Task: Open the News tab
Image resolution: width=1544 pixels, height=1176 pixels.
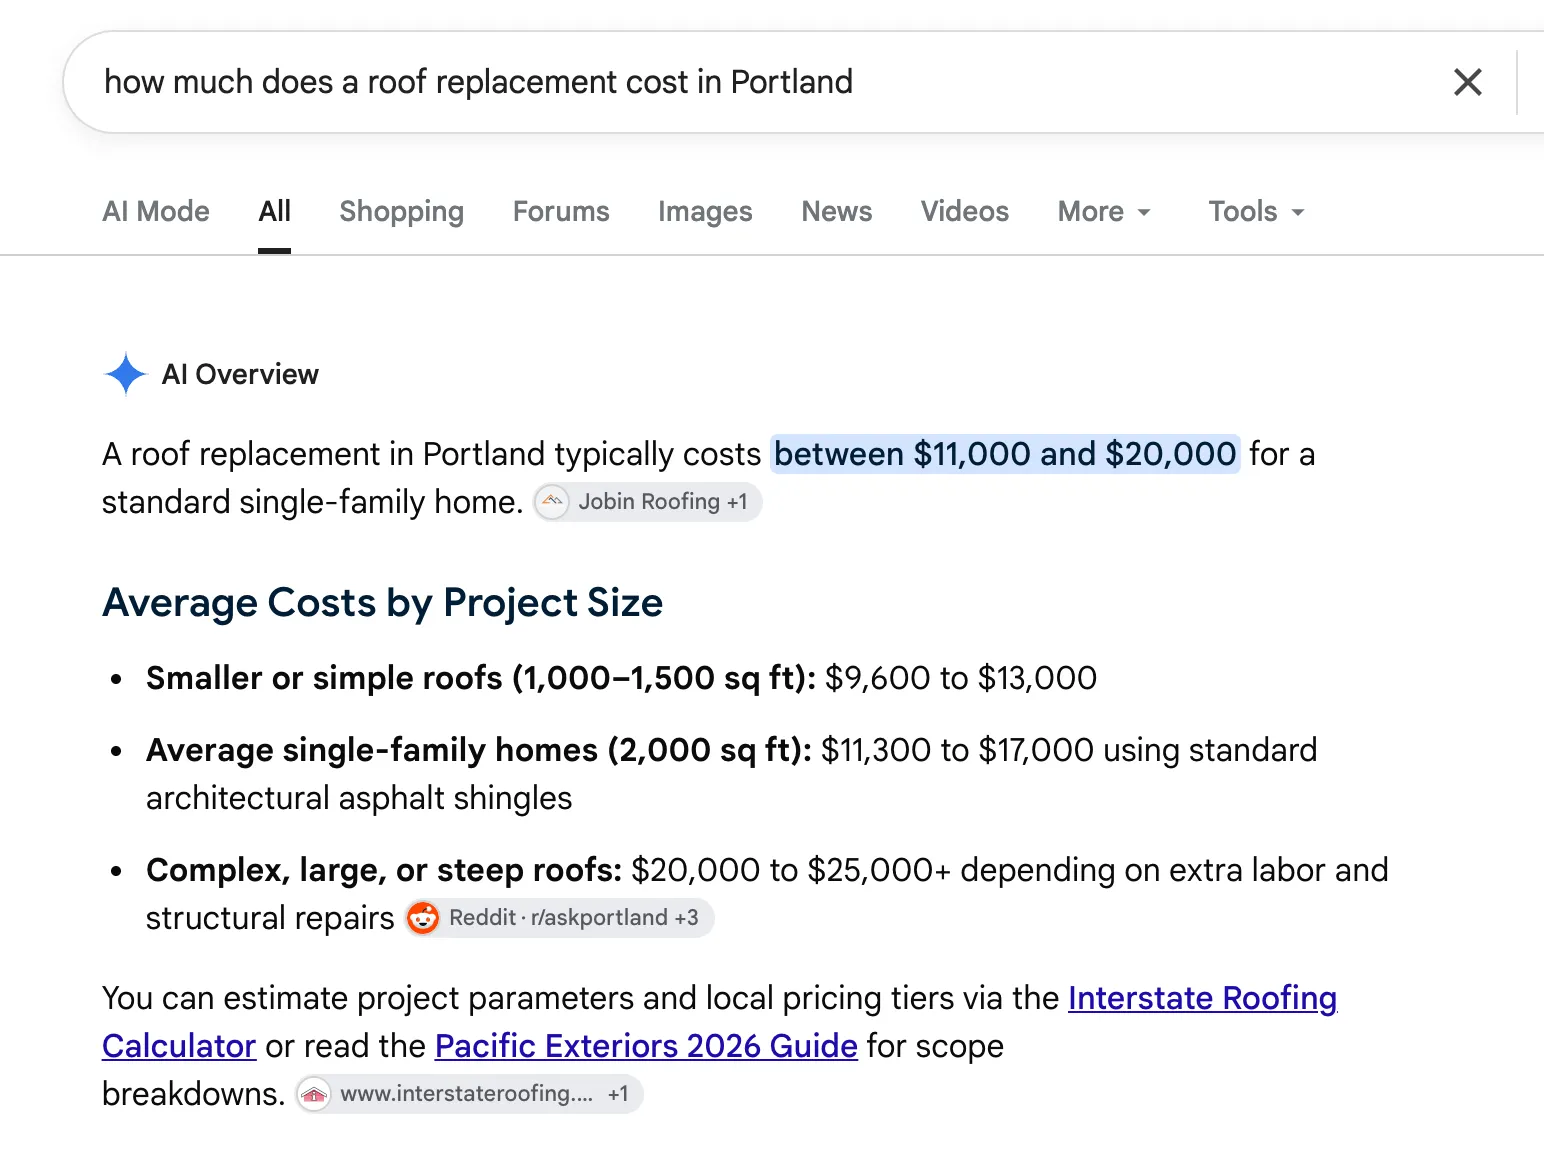Action: (x=837, y=211)
